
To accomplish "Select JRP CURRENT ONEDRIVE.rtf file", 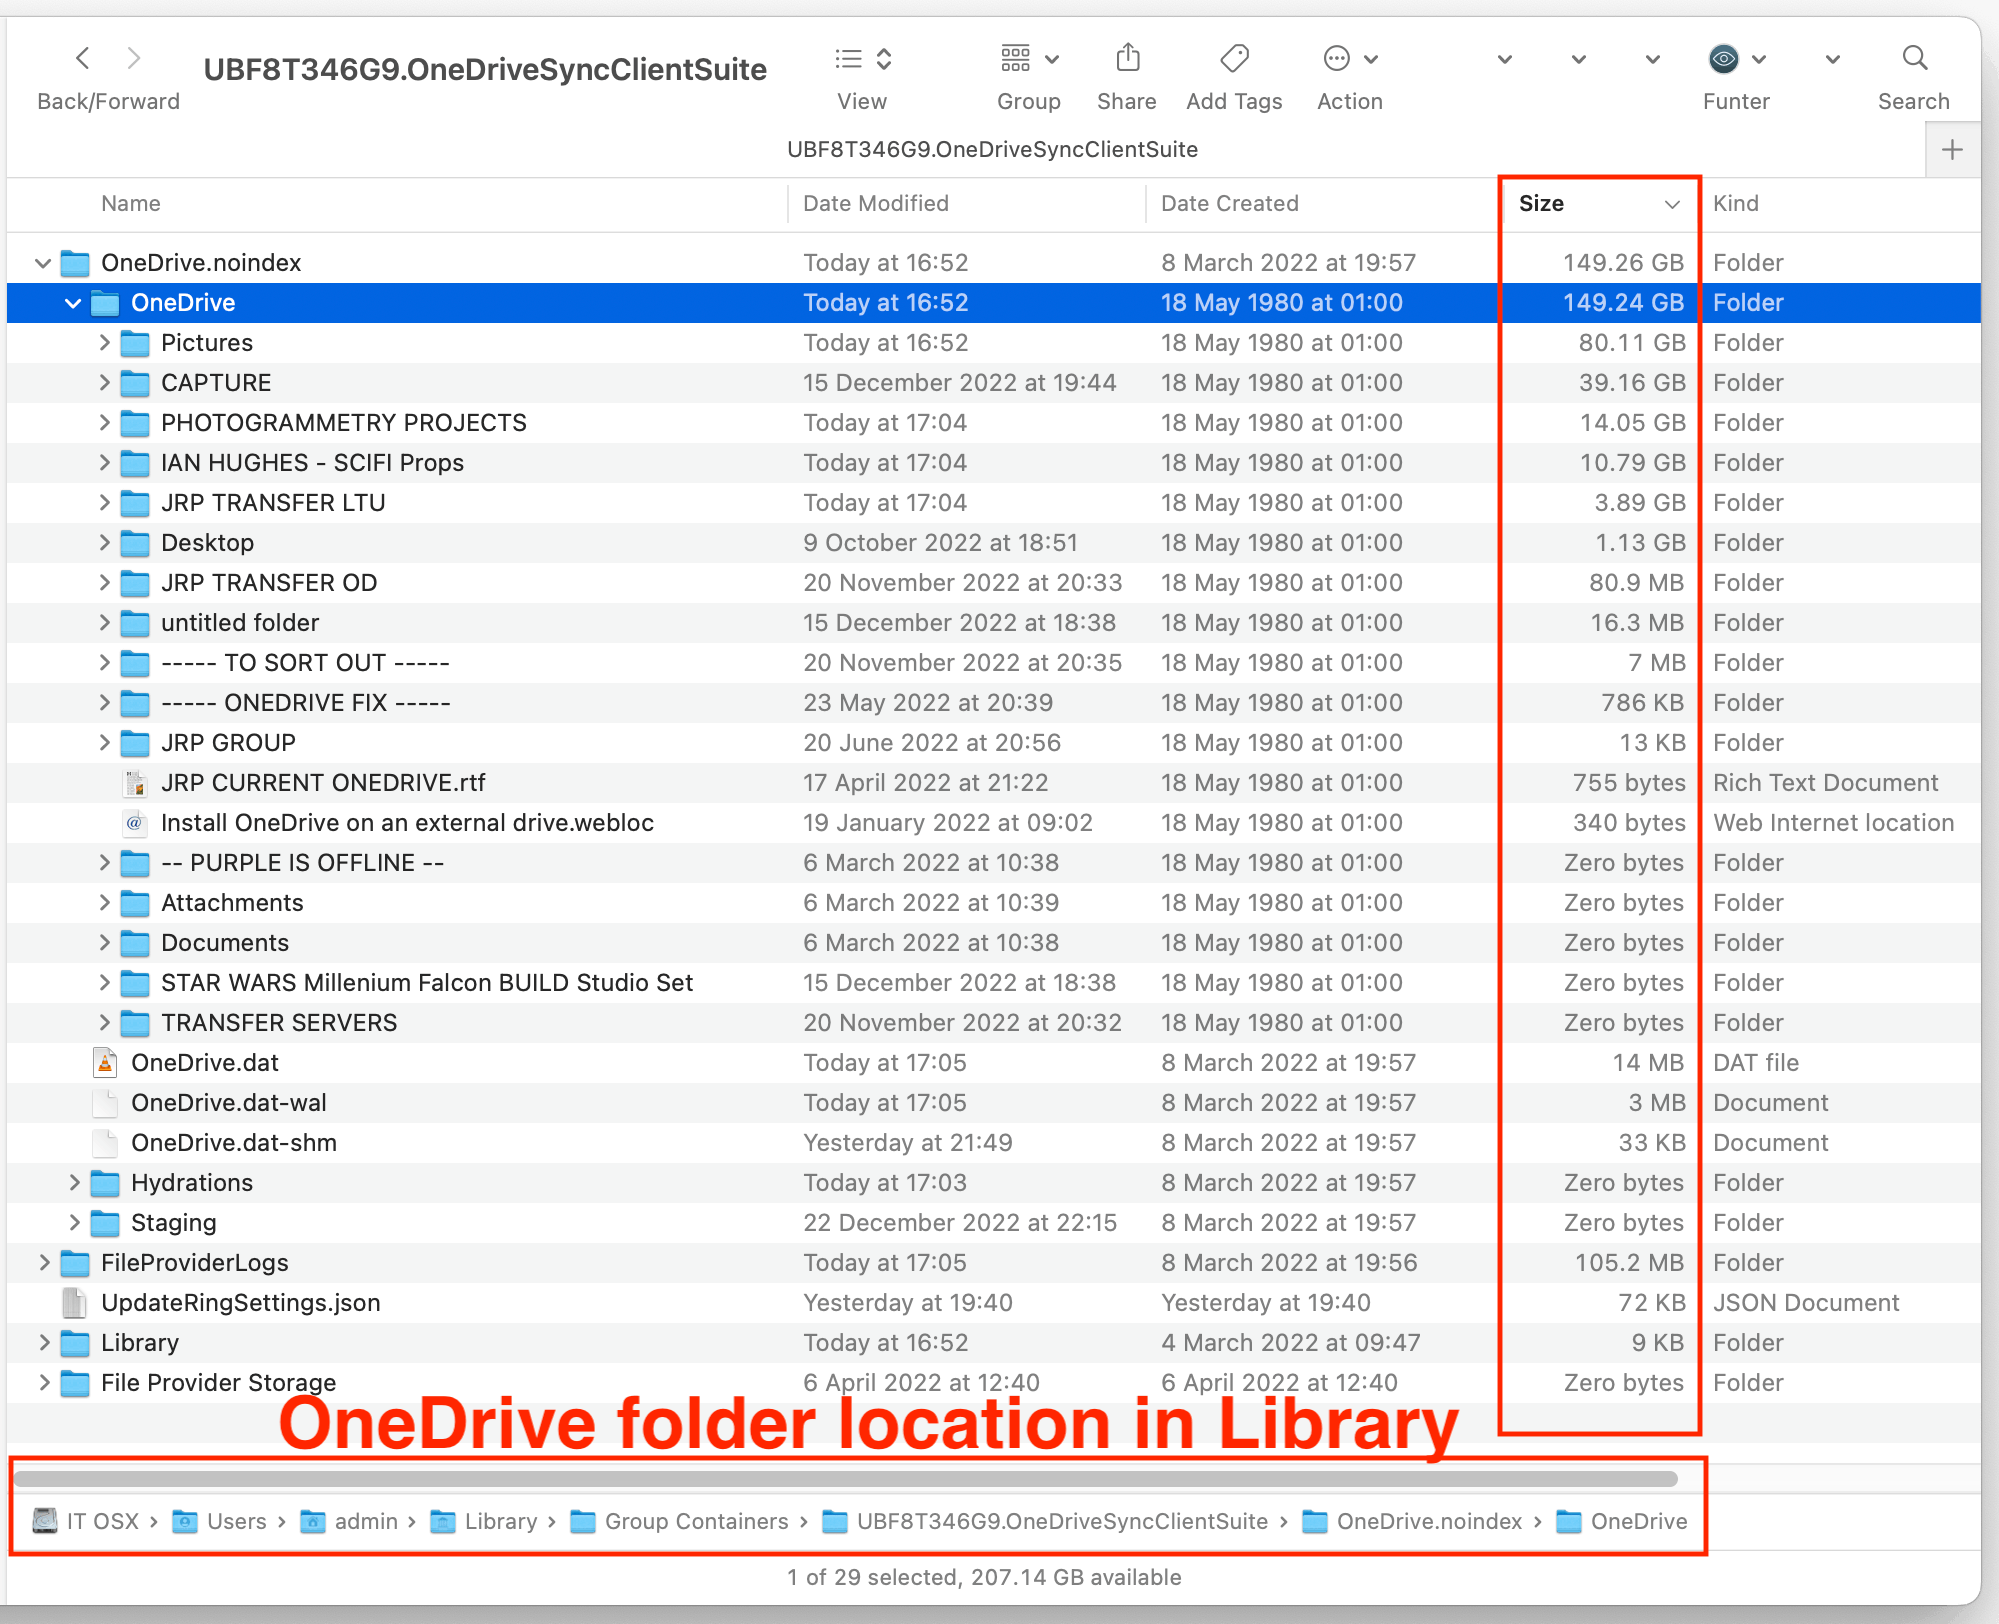I will click(322, 783).
